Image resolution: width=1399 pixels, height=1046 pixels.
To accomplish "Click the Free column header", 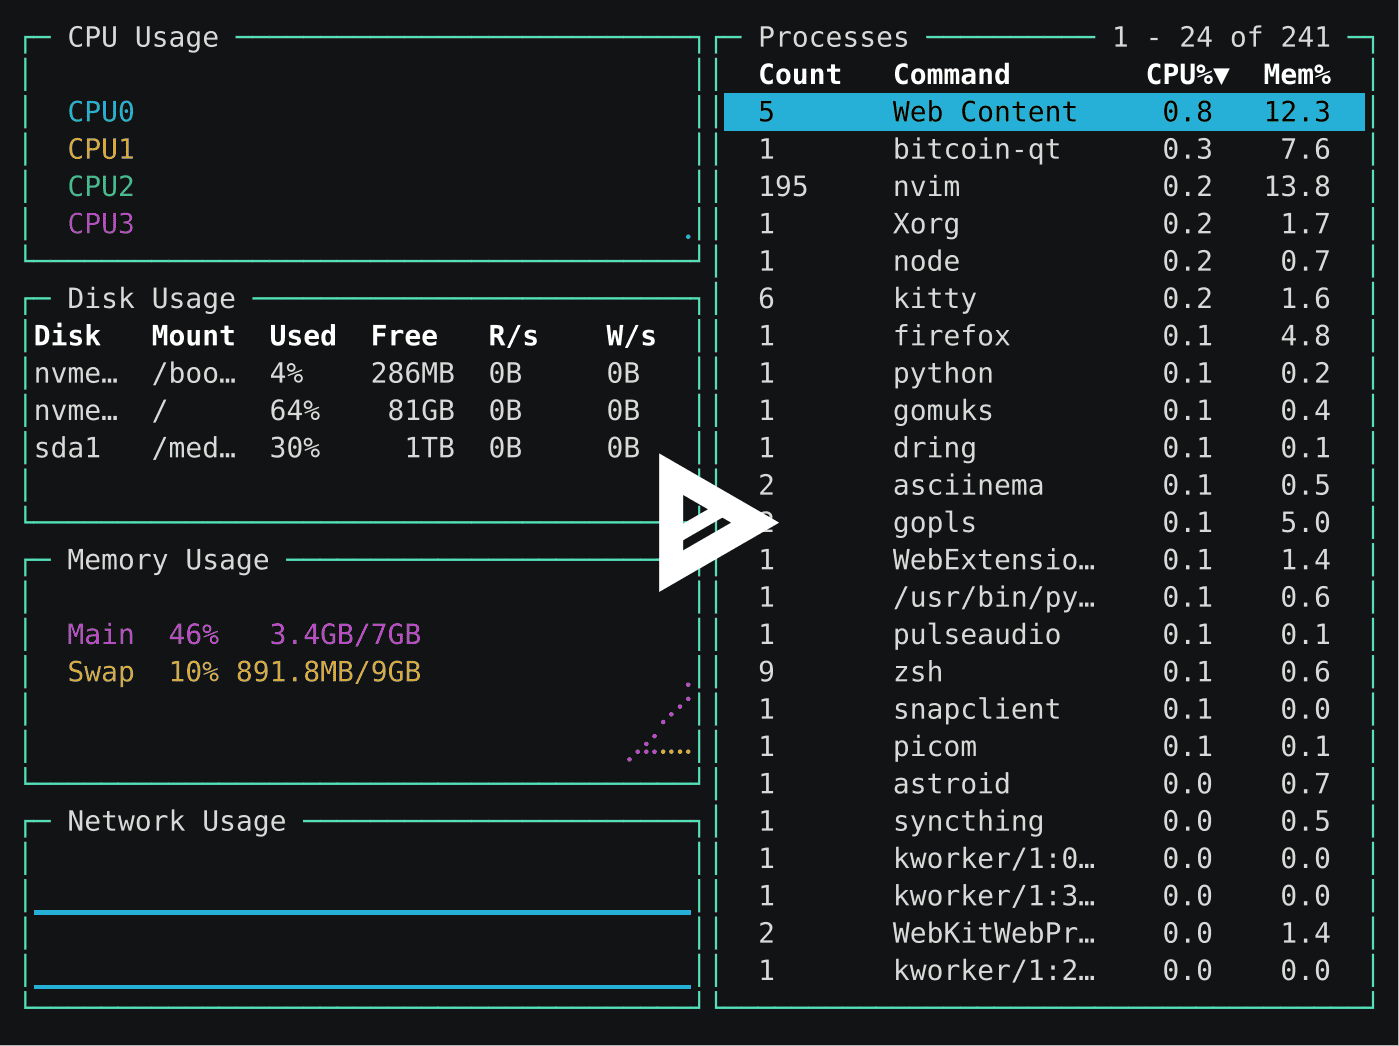I will click(x=404, y=336).
